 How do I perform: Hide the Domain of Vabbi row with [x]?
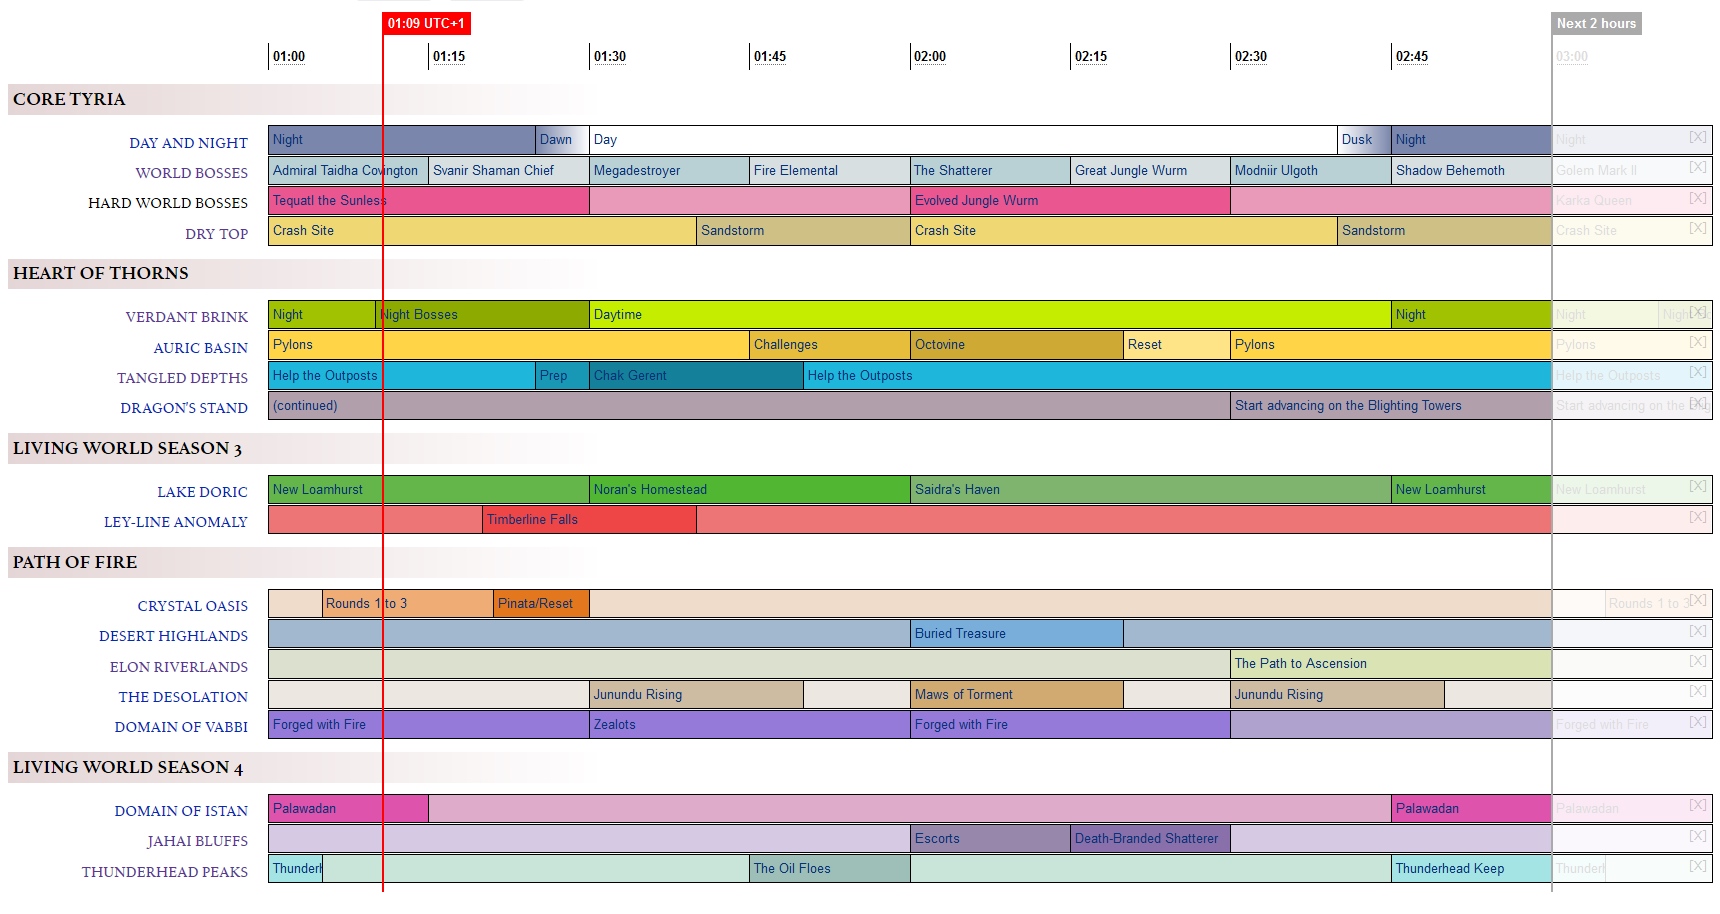1697,721
